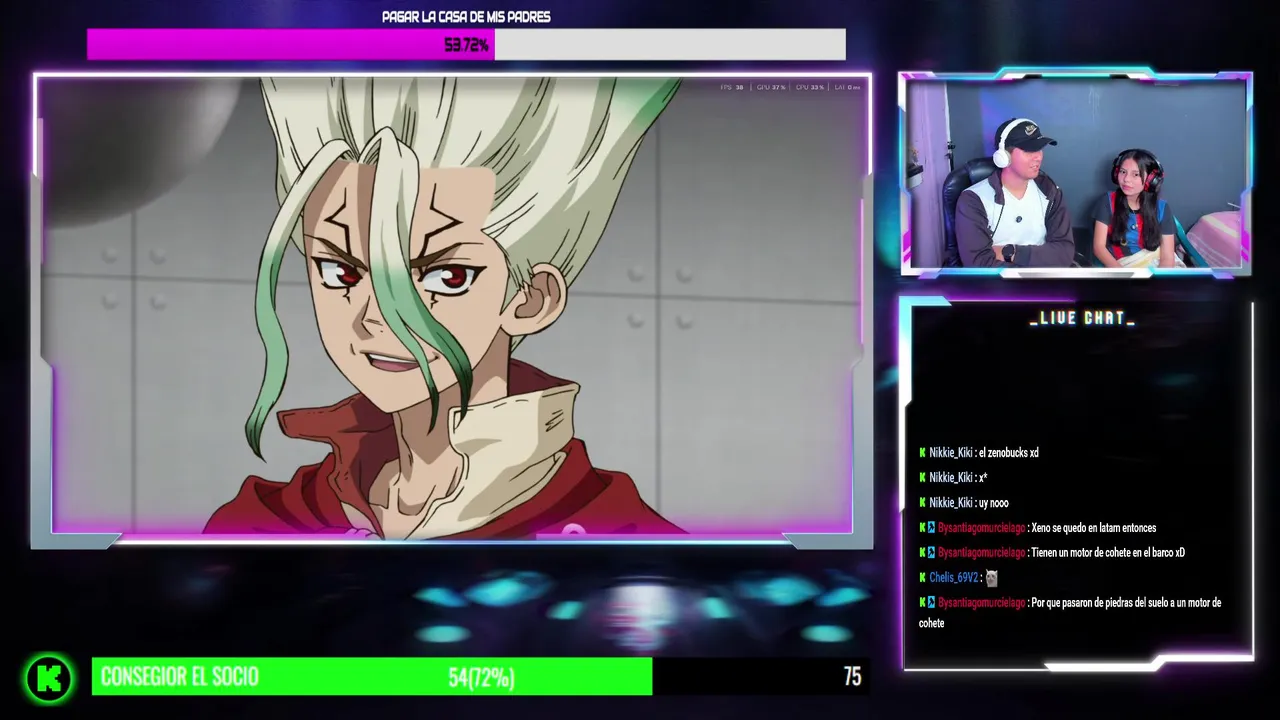This screenshot has height=720, width=1280.
Task: Open Bysantiagomurcielago username on 'Xeno se quedo' message
Action: (981, 528)
